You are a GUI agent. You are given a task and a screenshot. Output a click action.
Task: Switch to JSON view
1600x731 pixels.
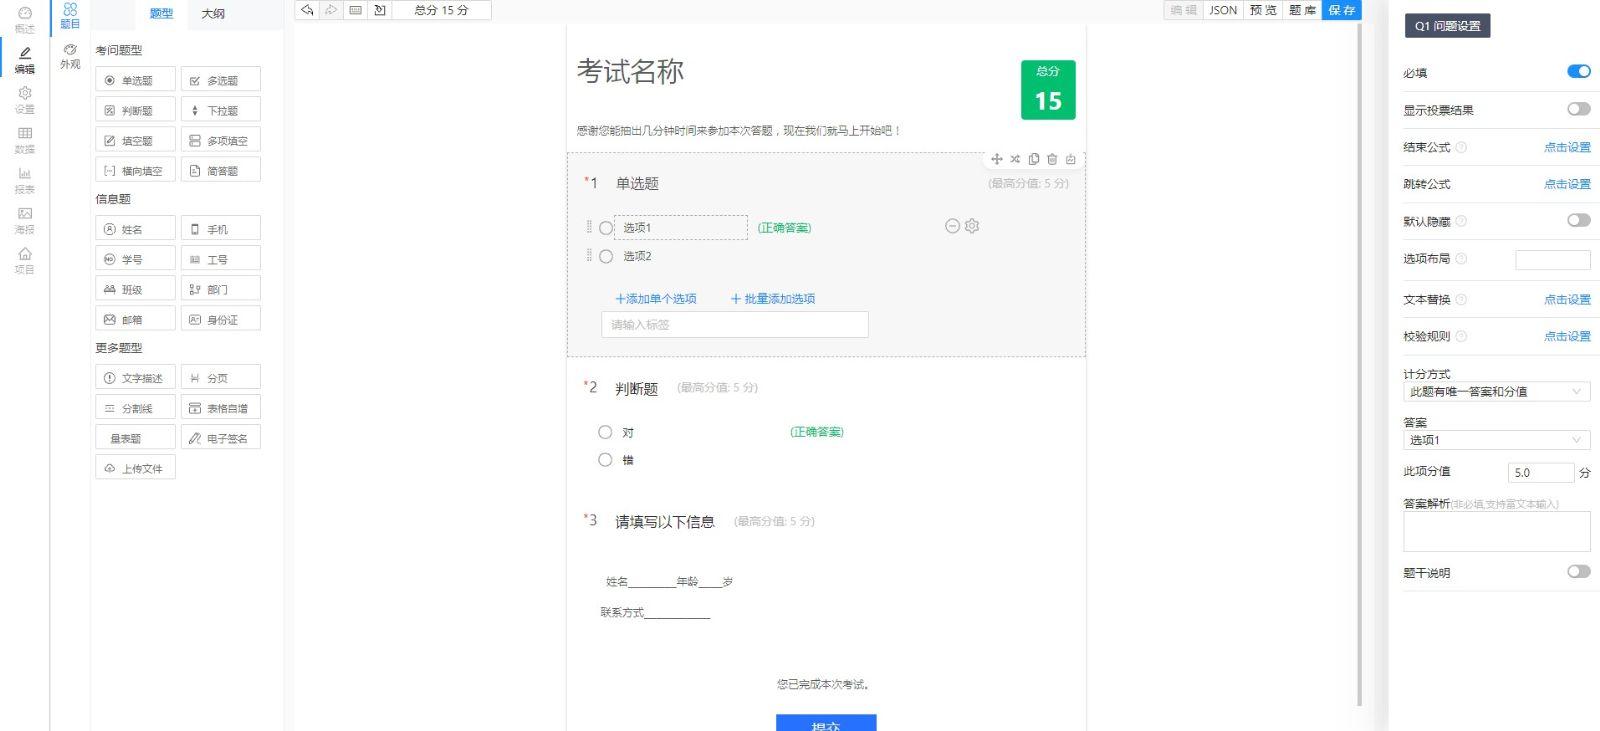[x=1223, y=10]
